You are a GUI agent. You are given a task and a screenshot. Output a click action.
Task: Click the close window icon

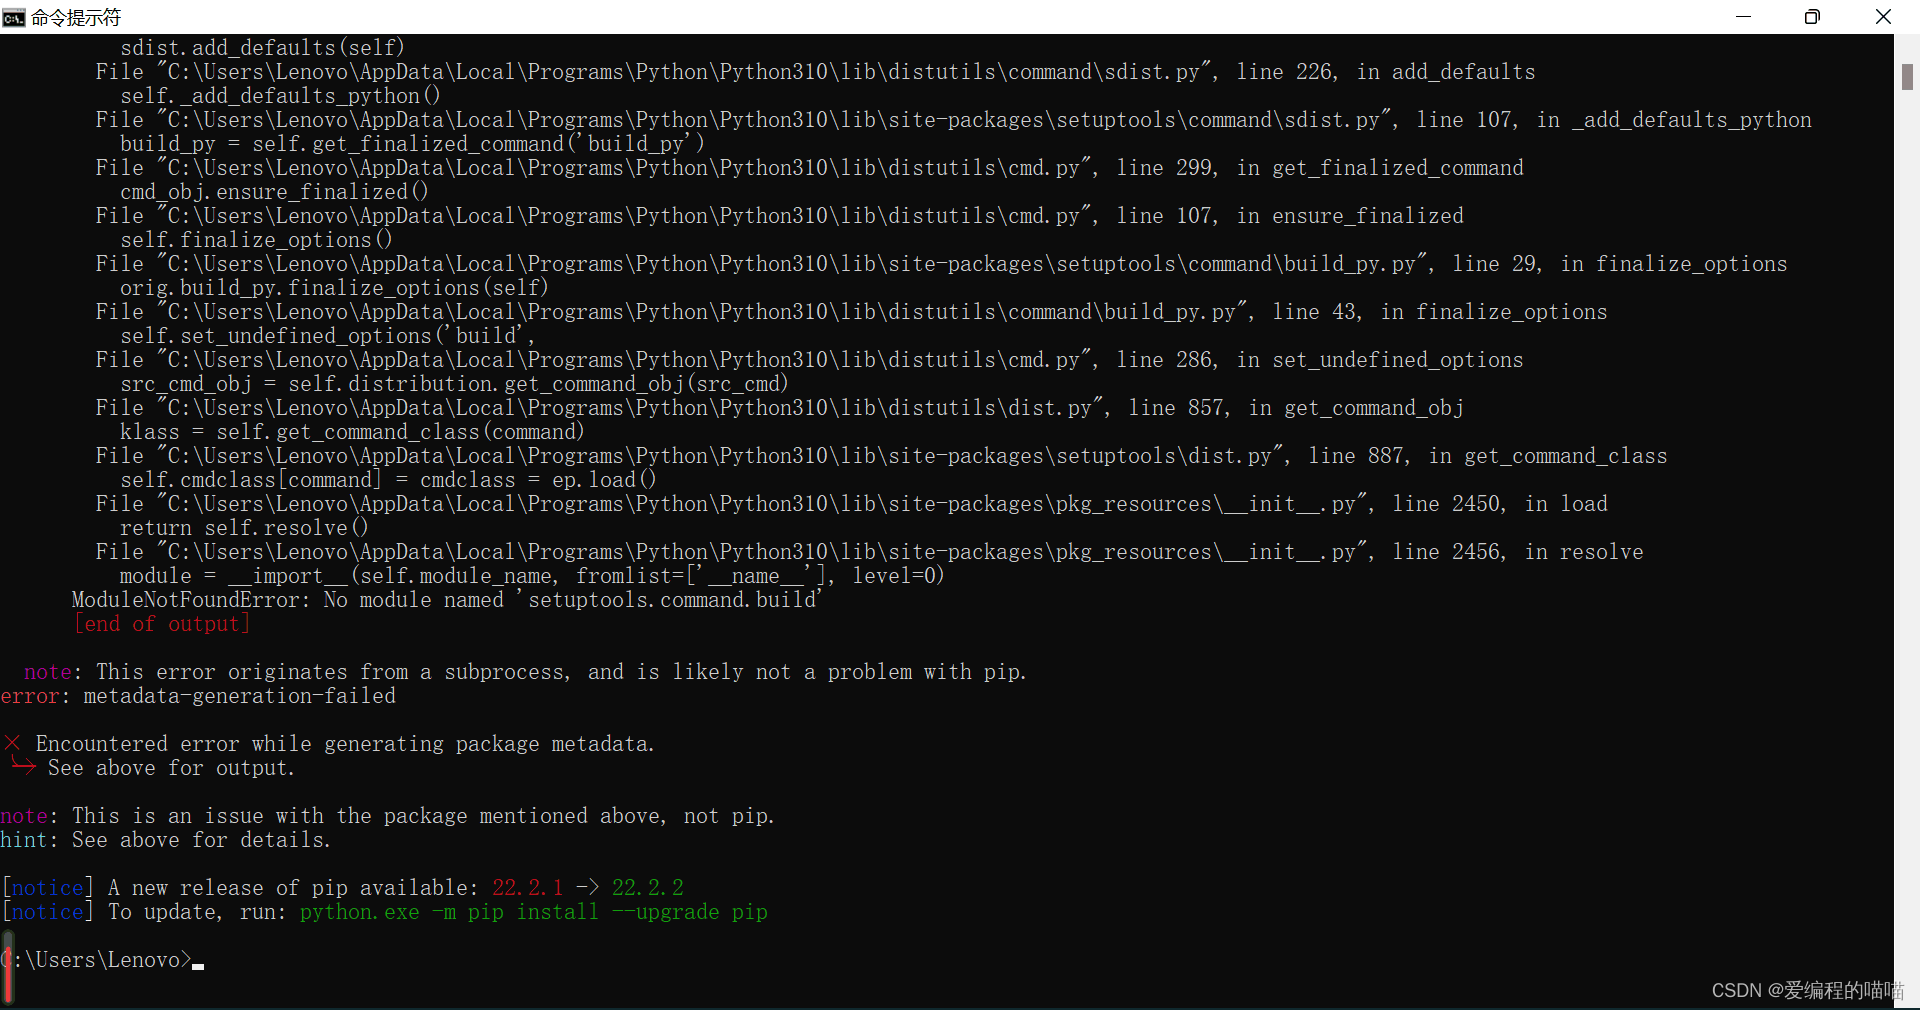coord(1884,16)
